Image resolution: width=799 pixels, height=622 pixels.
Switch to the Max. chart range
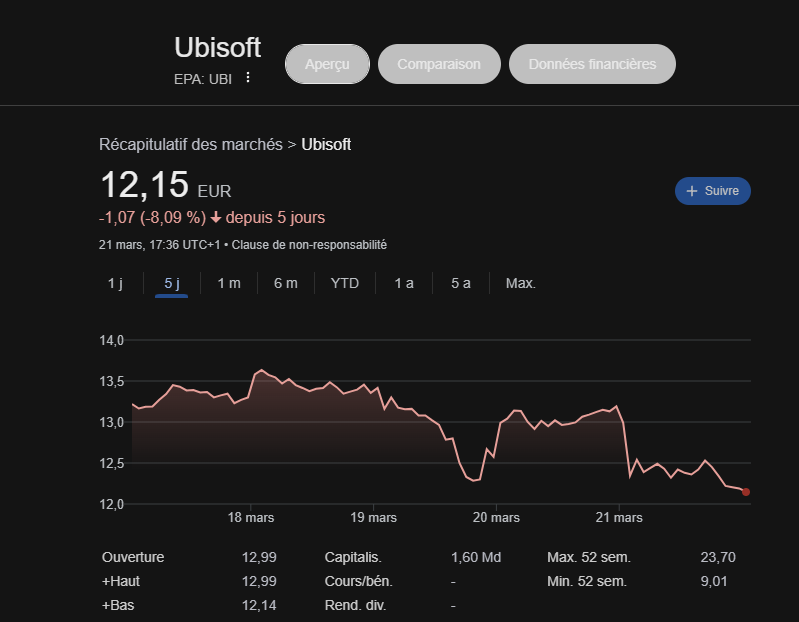point(521,283)
